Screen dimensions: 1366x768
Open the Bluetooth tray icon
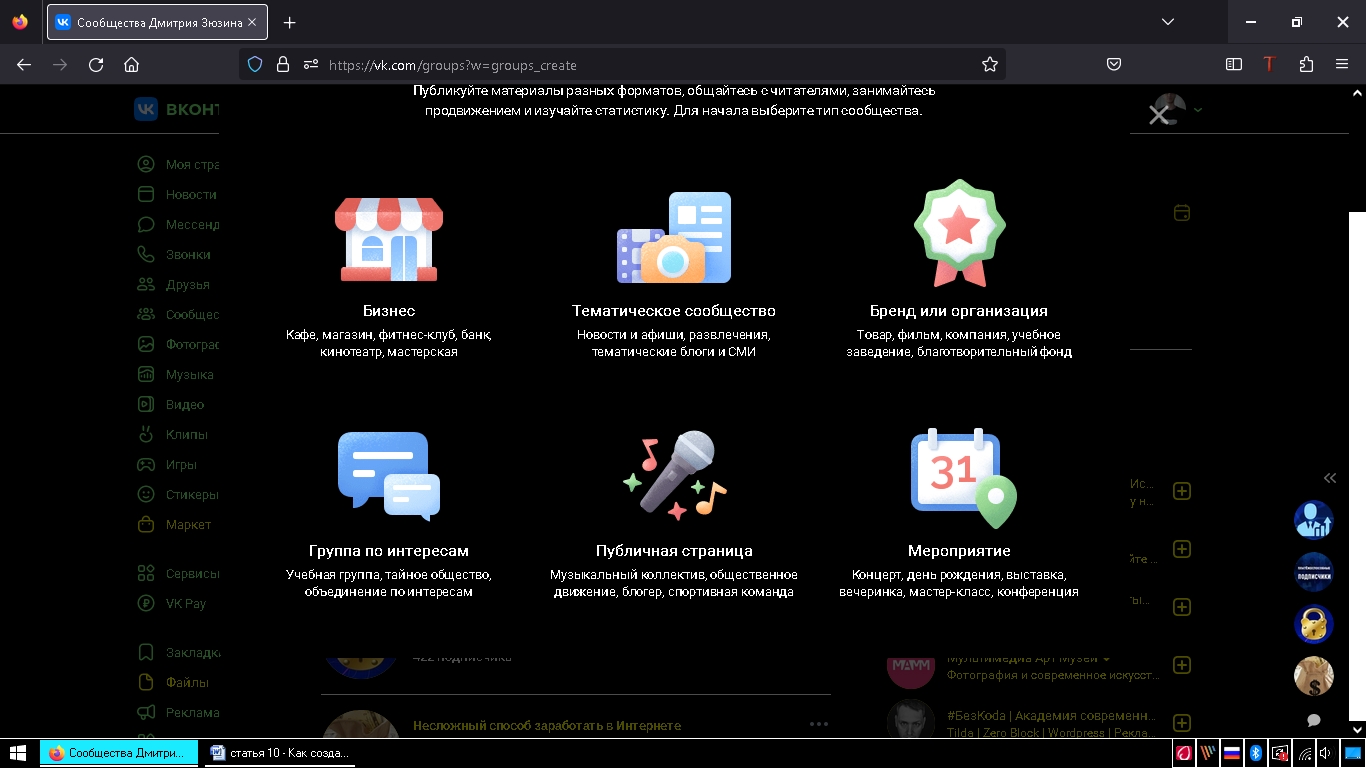(x=1256, y=753)
